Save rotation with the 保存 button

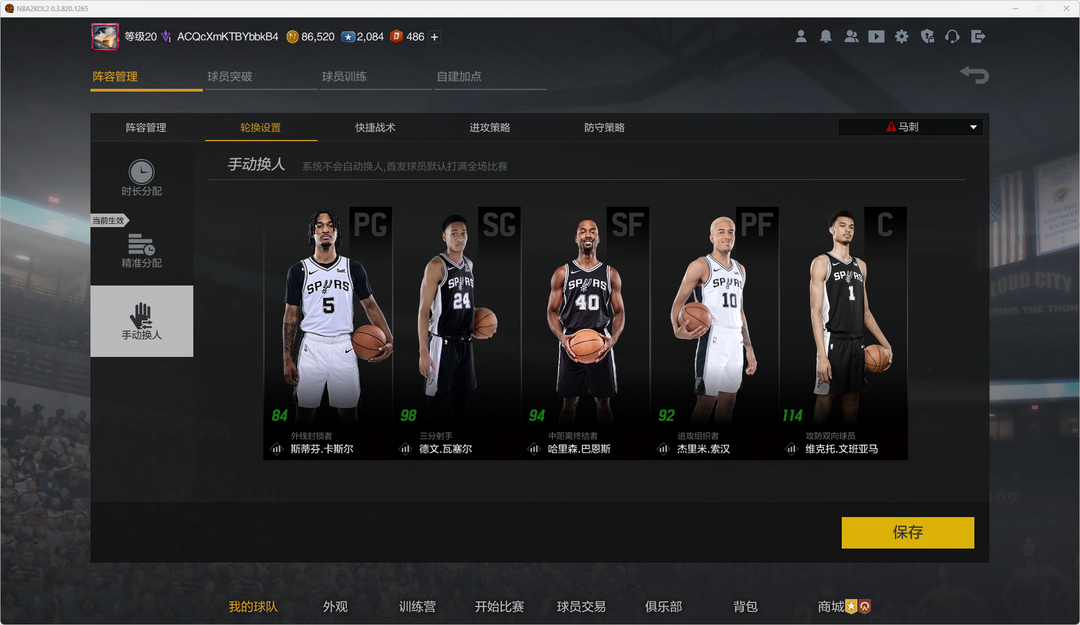(908, 533)
